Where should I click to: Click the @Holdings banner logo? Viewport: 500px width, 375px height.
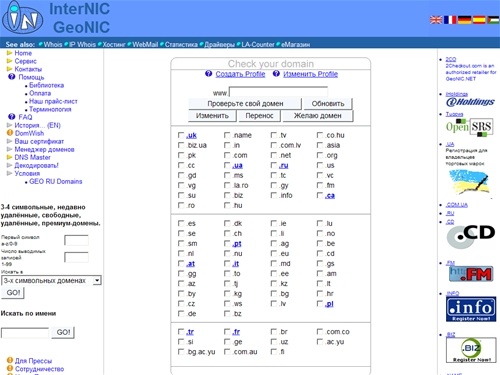(470, 102)
